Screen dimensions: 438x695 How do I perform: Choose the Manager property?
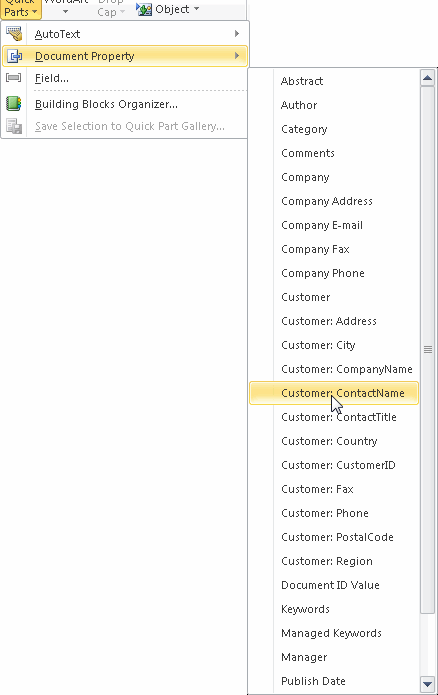tap(334, 657)
